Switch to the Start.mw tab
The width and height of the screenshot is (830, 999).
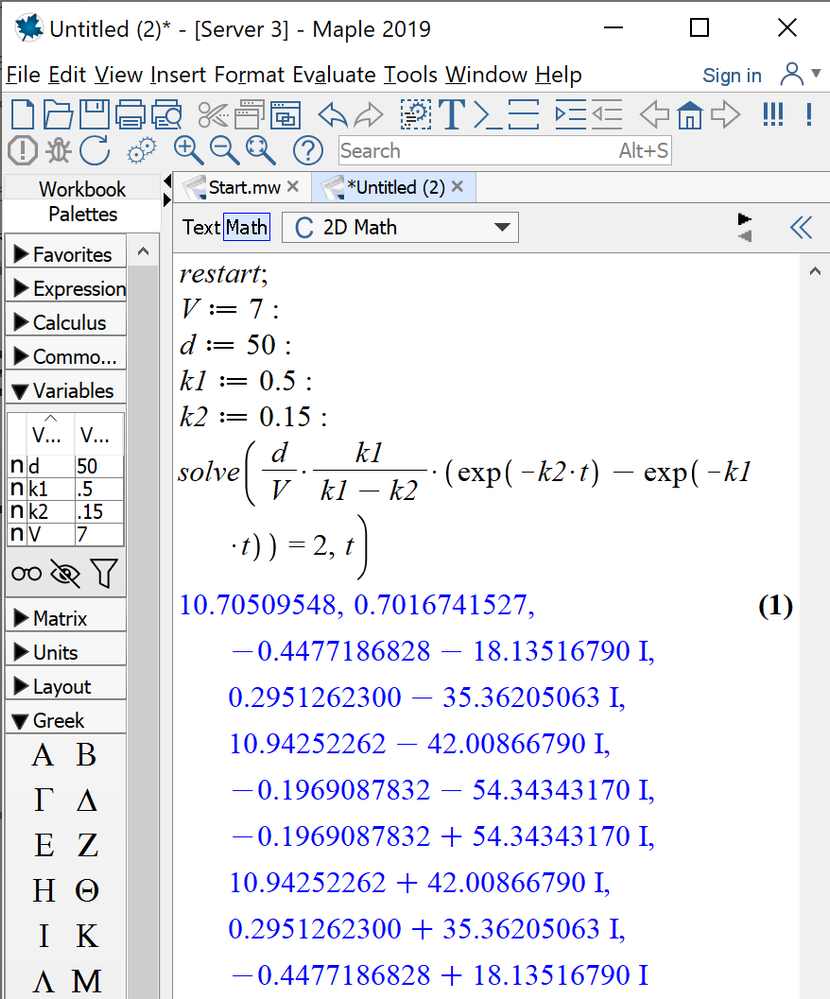[x=243, y=187]
